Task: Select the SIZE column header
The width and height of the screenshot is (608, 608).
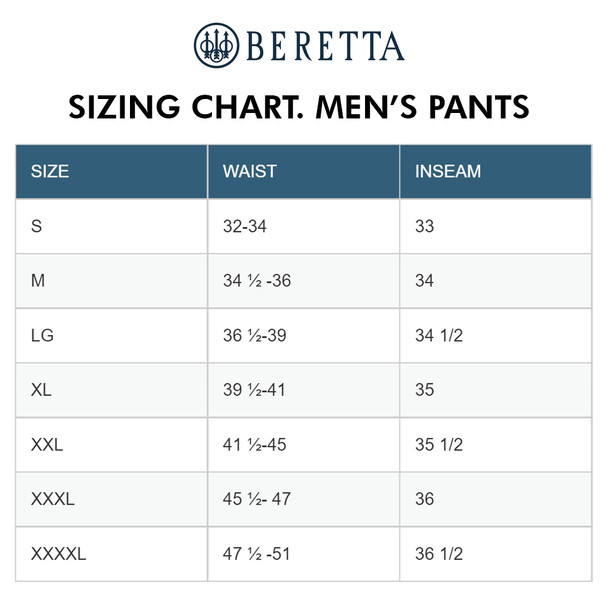Action: pos(50,171)
